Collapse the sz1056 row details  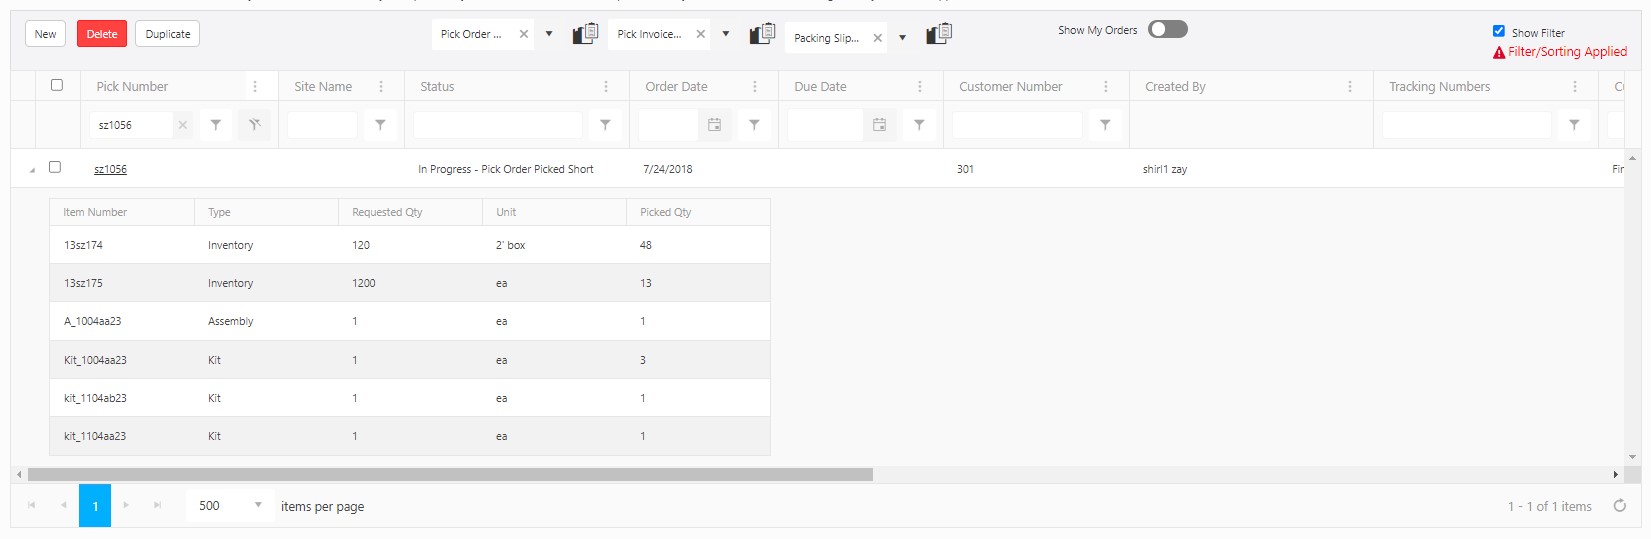click(x=31, y=170)
